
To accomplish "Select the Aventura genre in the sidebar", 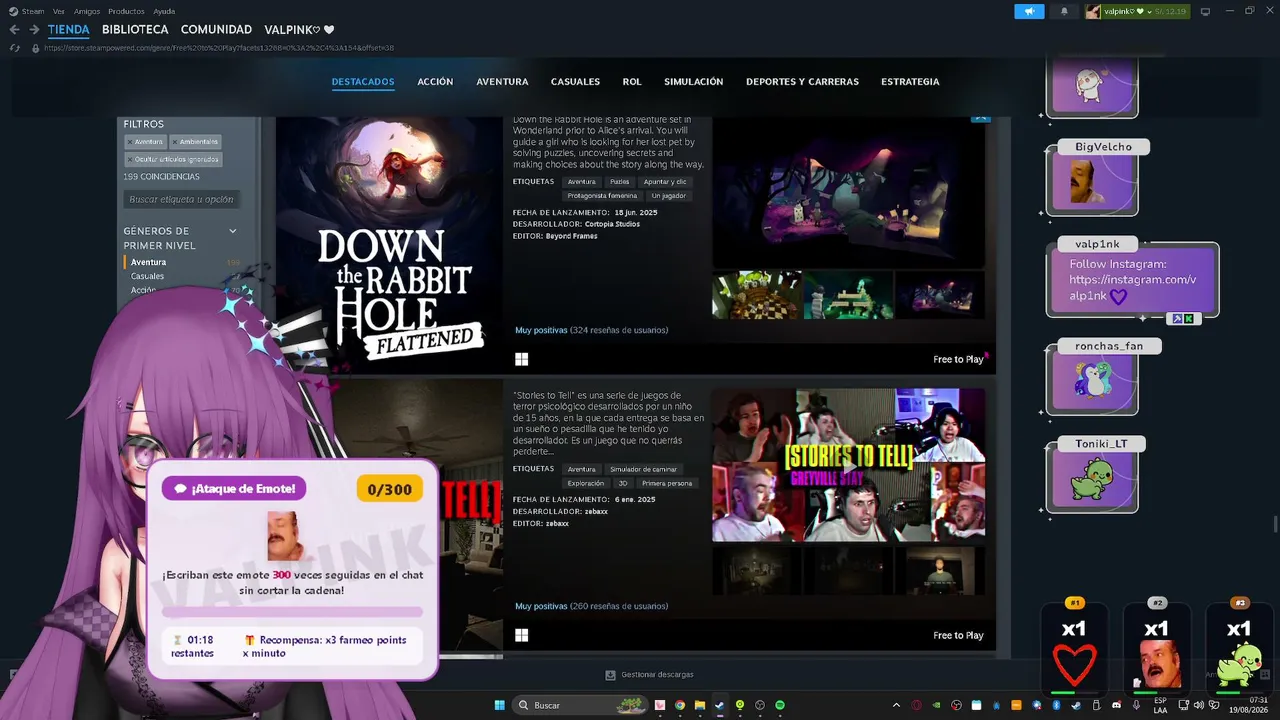I will pyautogui.click(x=149, y=262).
